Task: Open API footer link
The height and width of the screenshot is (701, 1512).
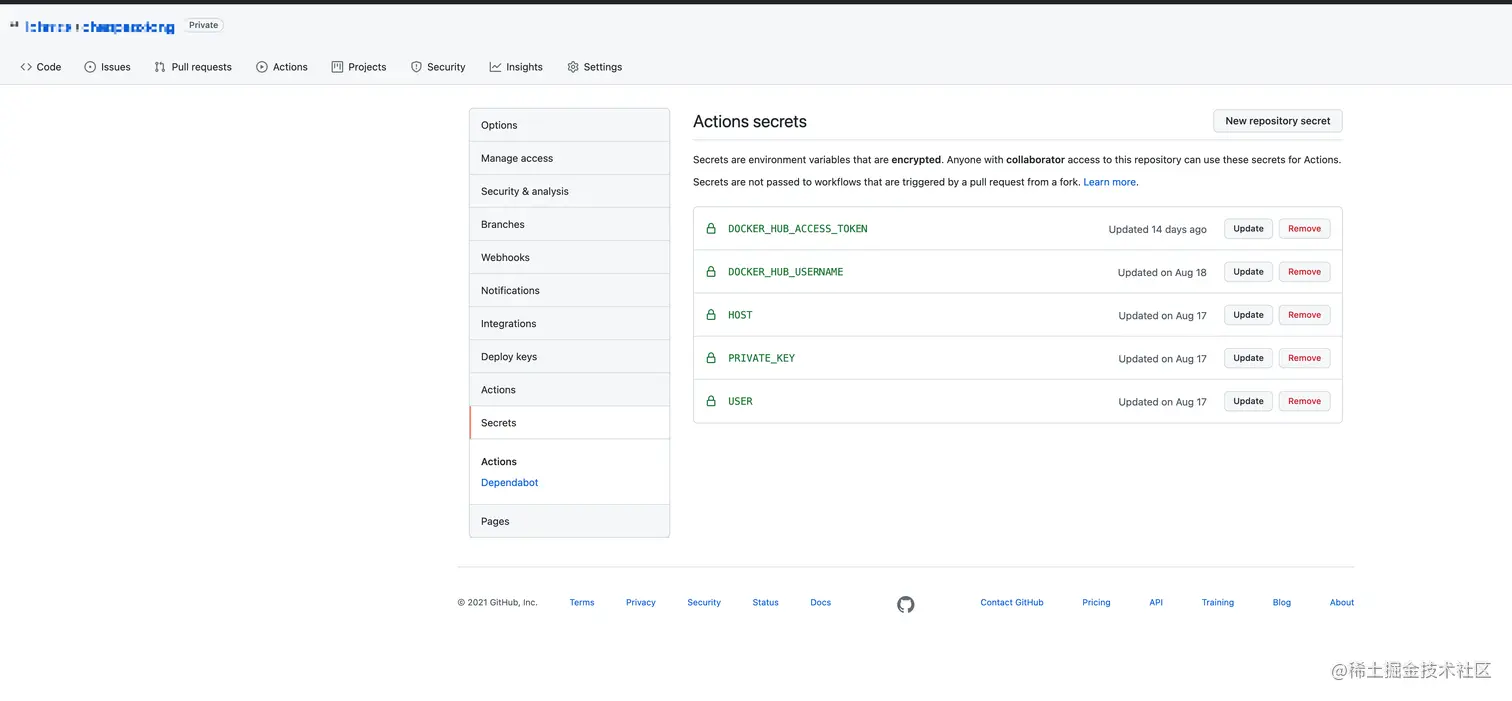Action: click(1156, 602)
